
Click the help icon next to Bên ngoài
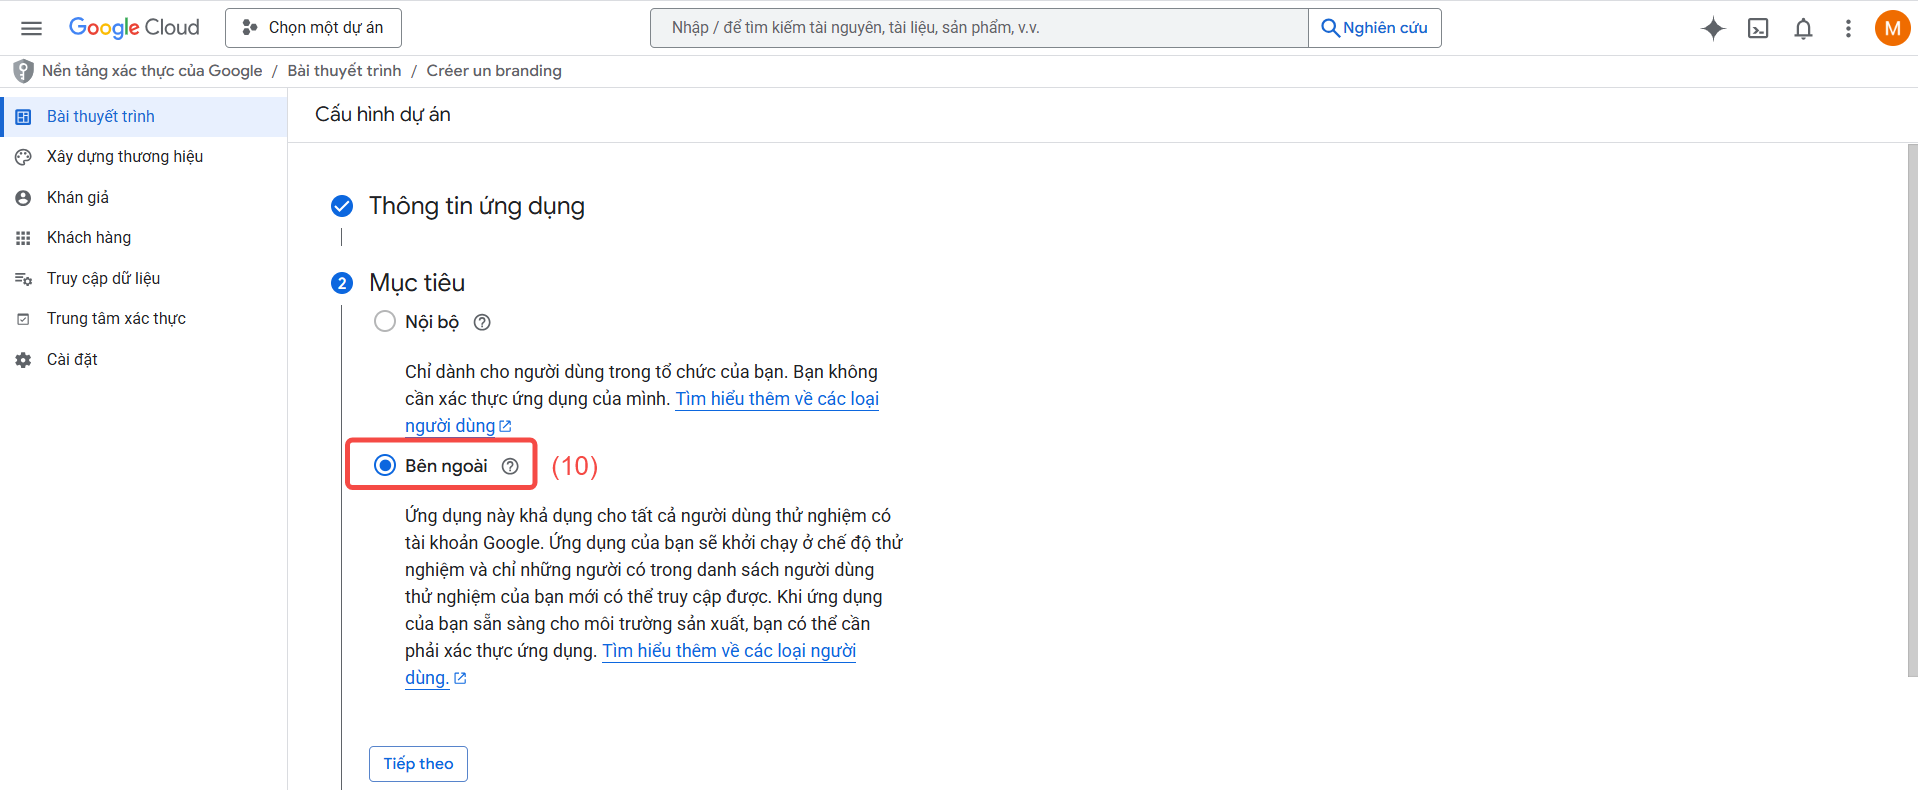(x=510, y=466)
